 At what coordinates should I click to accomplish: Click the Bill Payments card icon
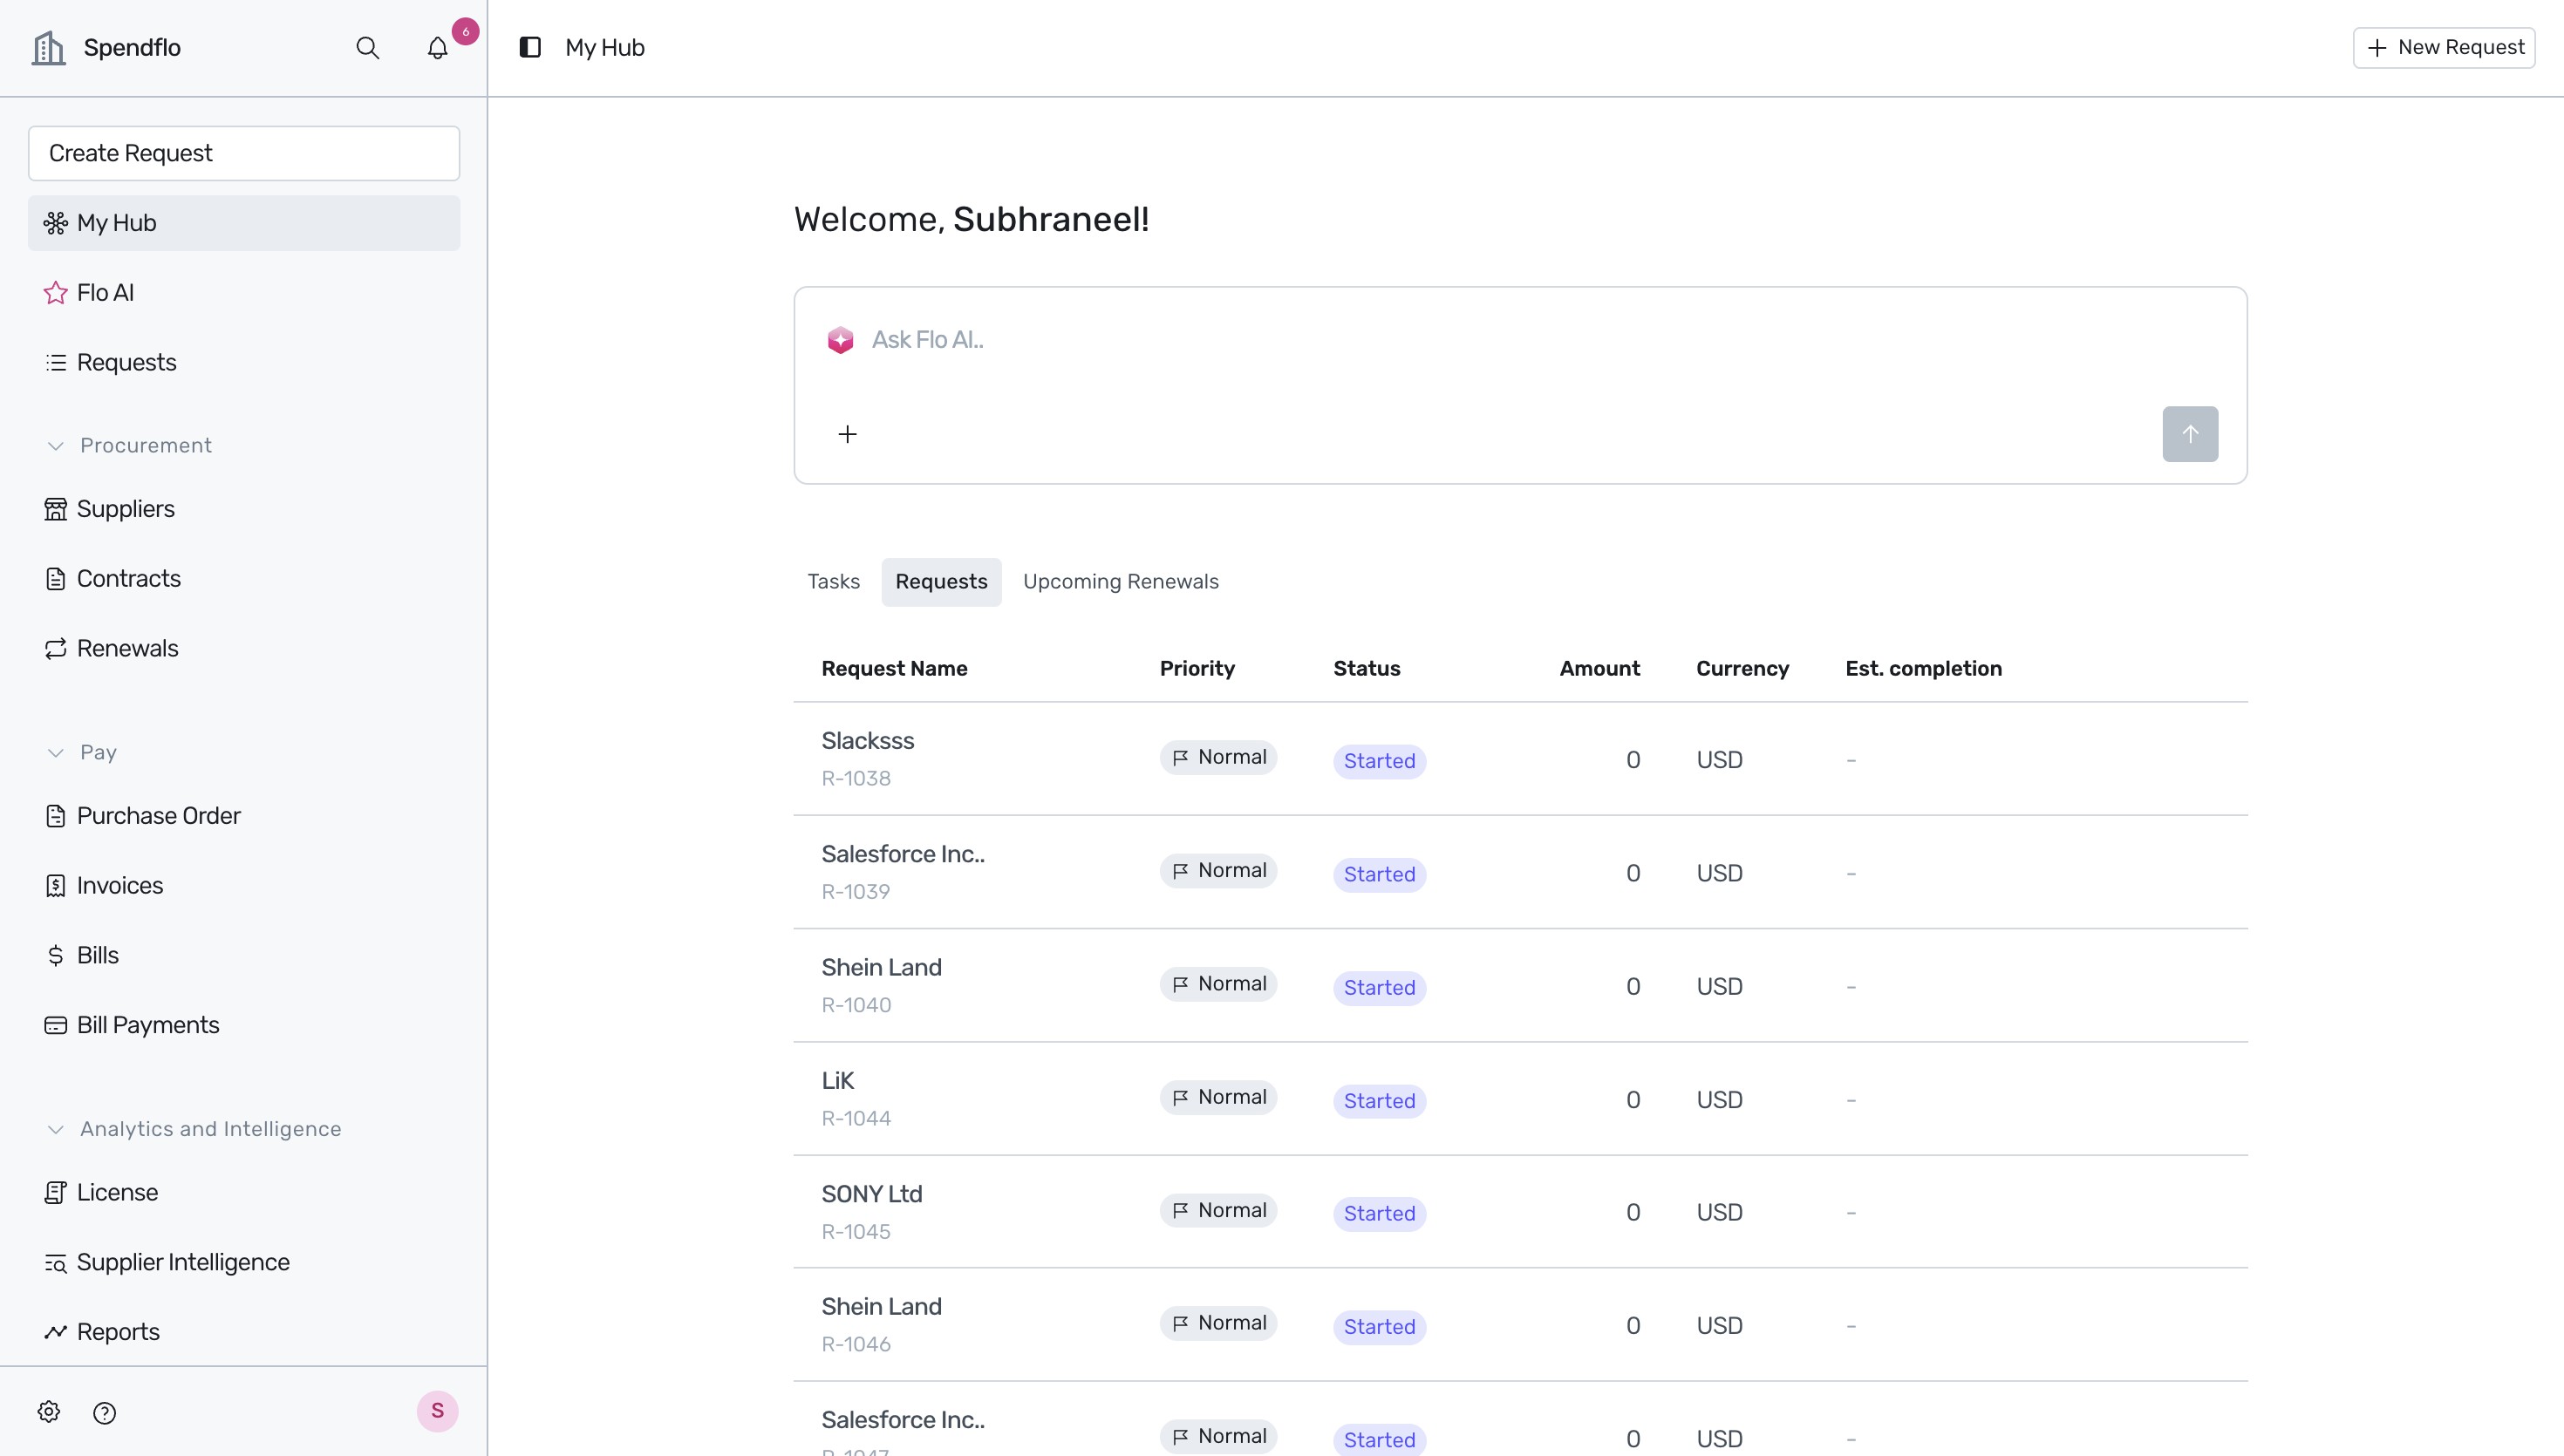(56, 1025)
